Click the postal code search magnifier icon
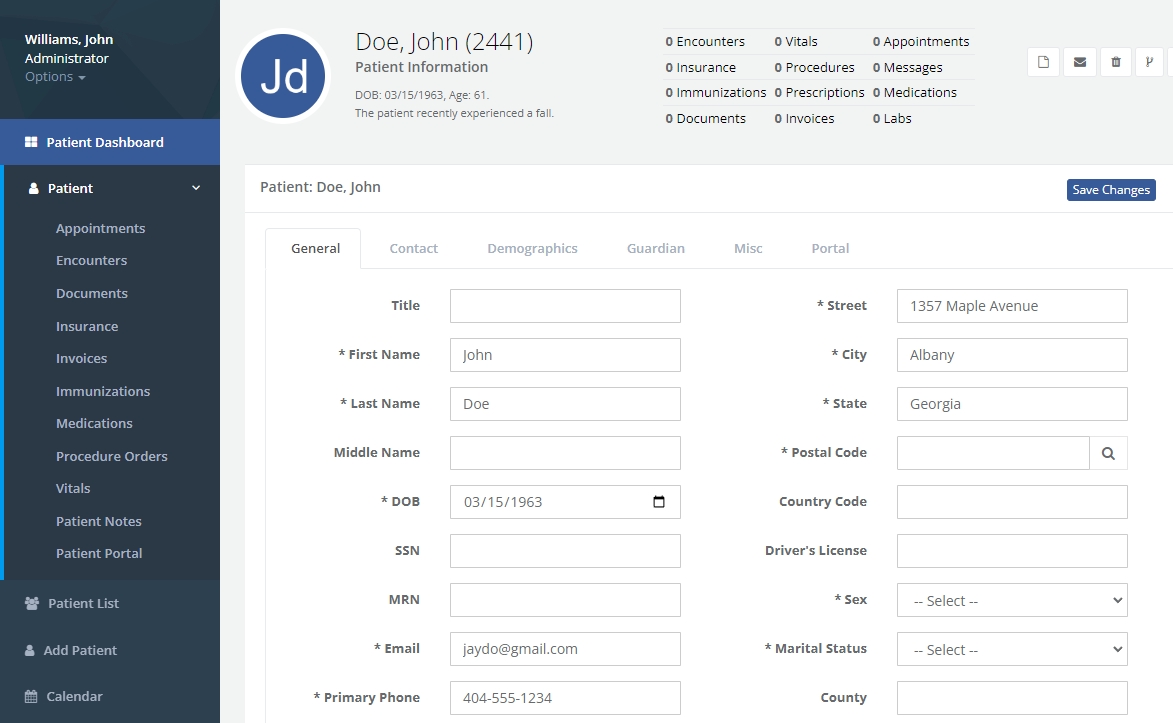The height and width of the screenshot is (723, 1173). (1108, 453)
